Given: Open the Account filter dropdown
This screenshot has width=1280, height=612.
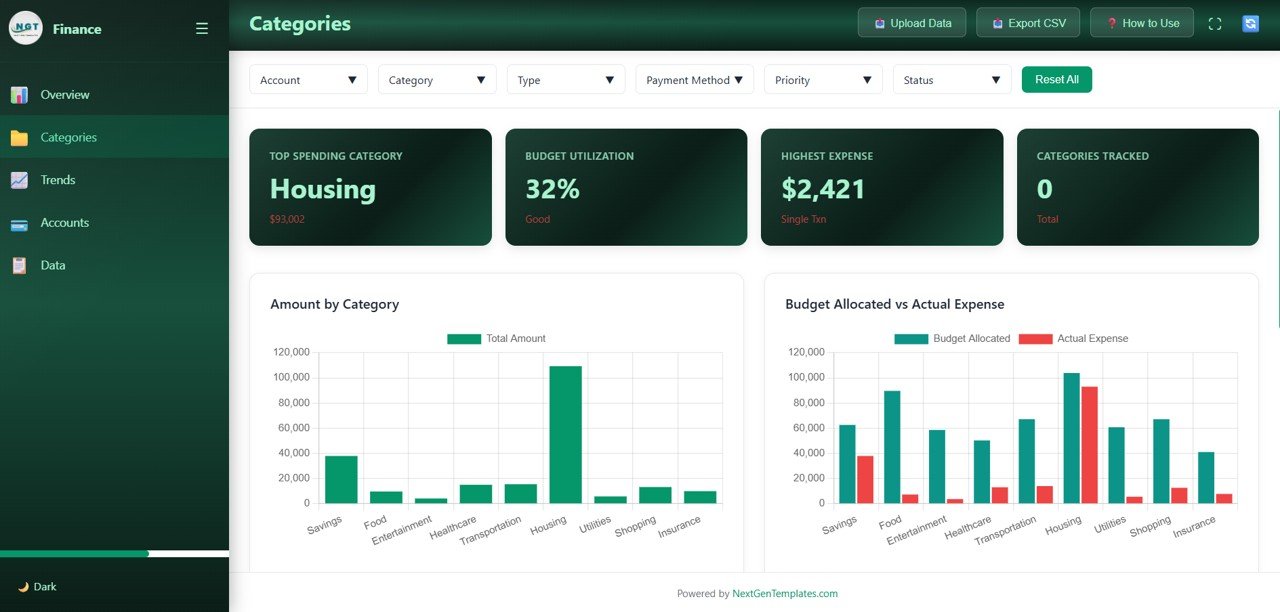Looking at the screenshot, I should click(x=308, y=79).
